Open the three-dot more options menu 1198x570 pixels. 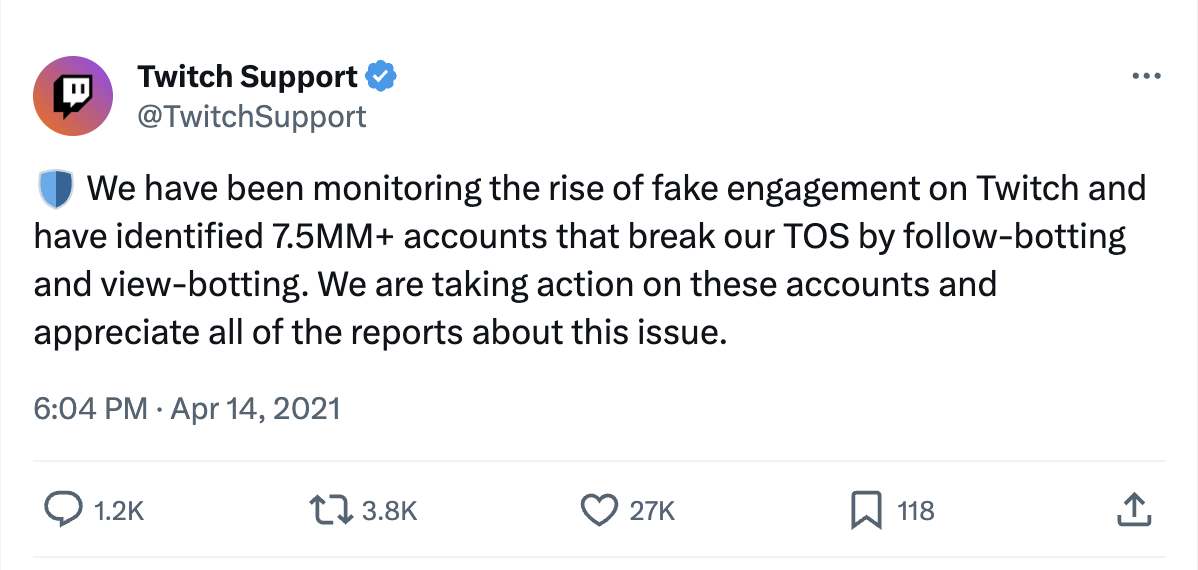pos(1144,77)
